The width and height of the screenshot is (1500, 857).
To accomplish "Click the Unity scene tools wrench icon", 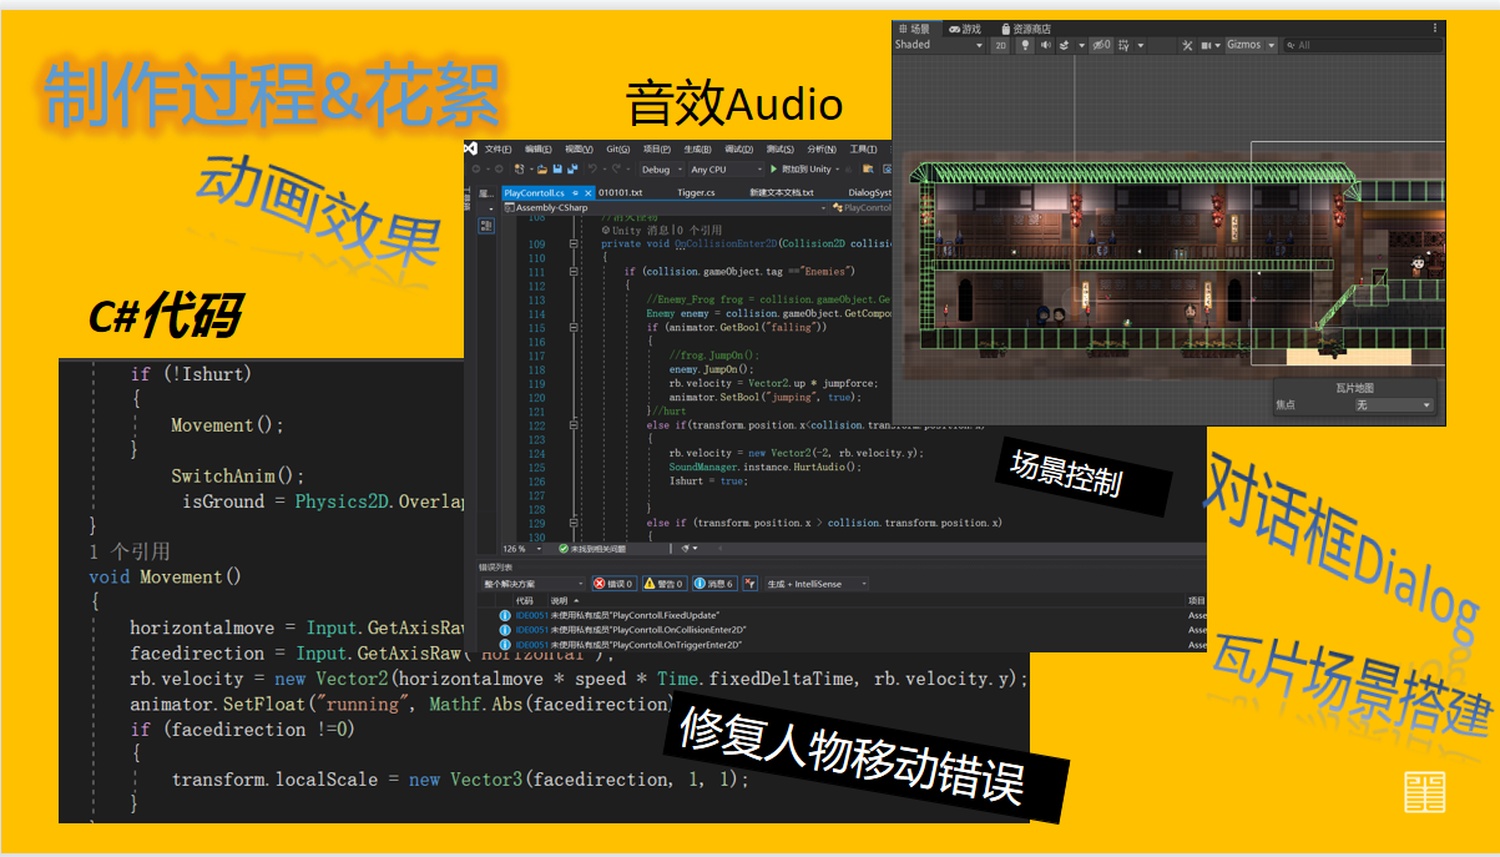I will coord(1187,45).
